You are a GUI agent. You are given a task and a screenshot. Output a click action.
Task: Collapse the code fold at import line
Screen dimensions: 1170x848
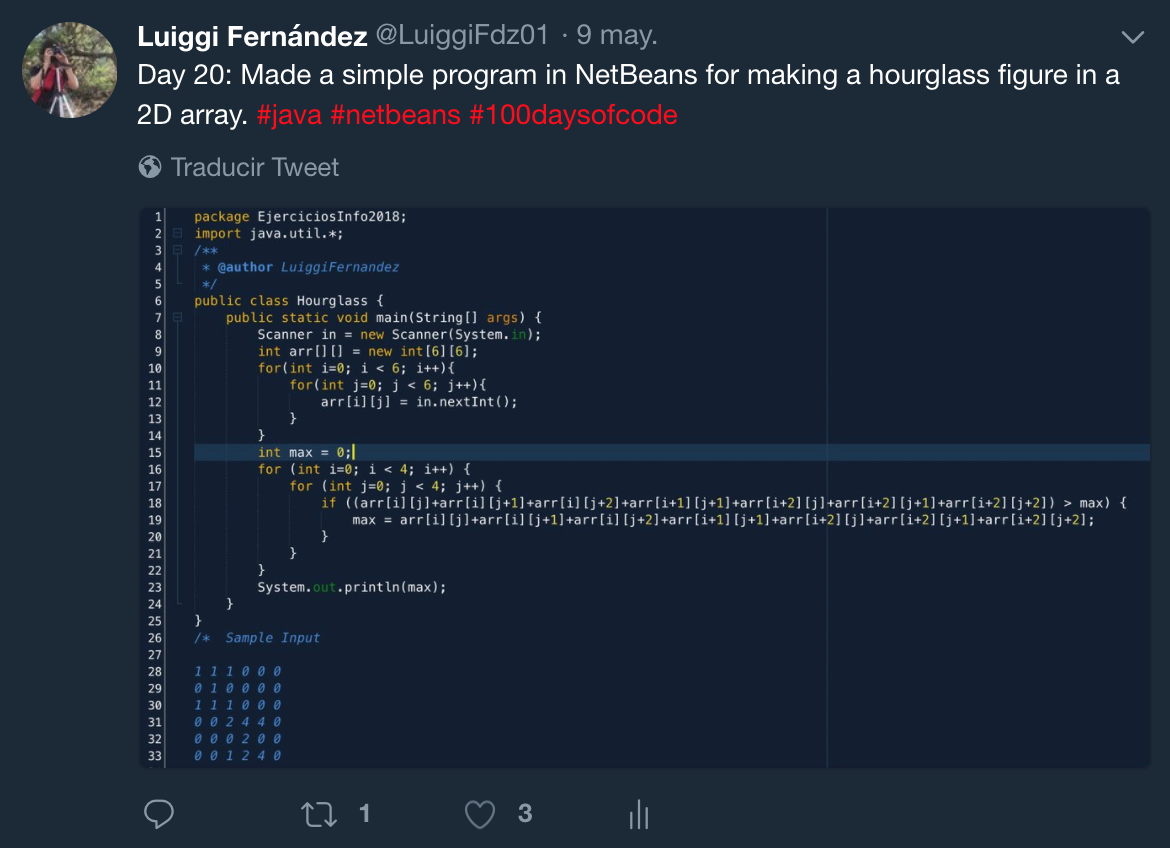pos(178,234)
